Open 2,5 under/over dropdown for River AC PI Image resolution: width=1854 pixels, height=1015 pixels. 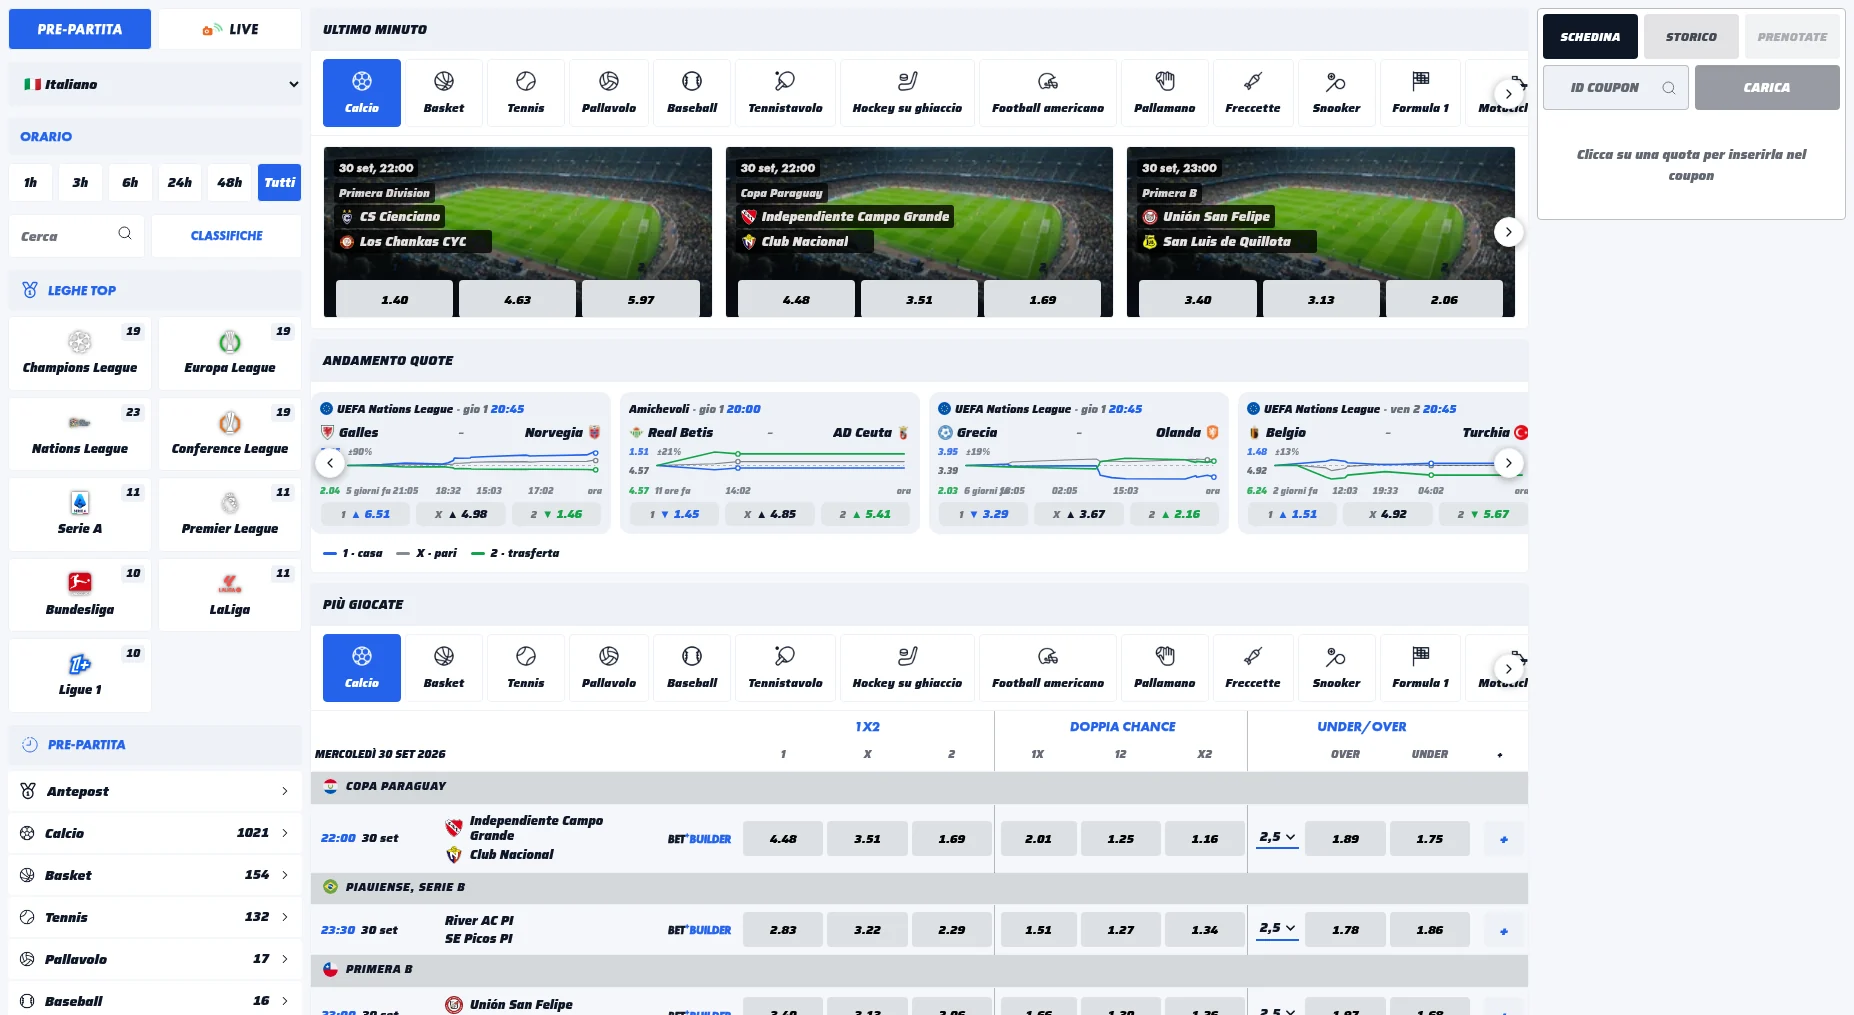tap(1277, 929)
